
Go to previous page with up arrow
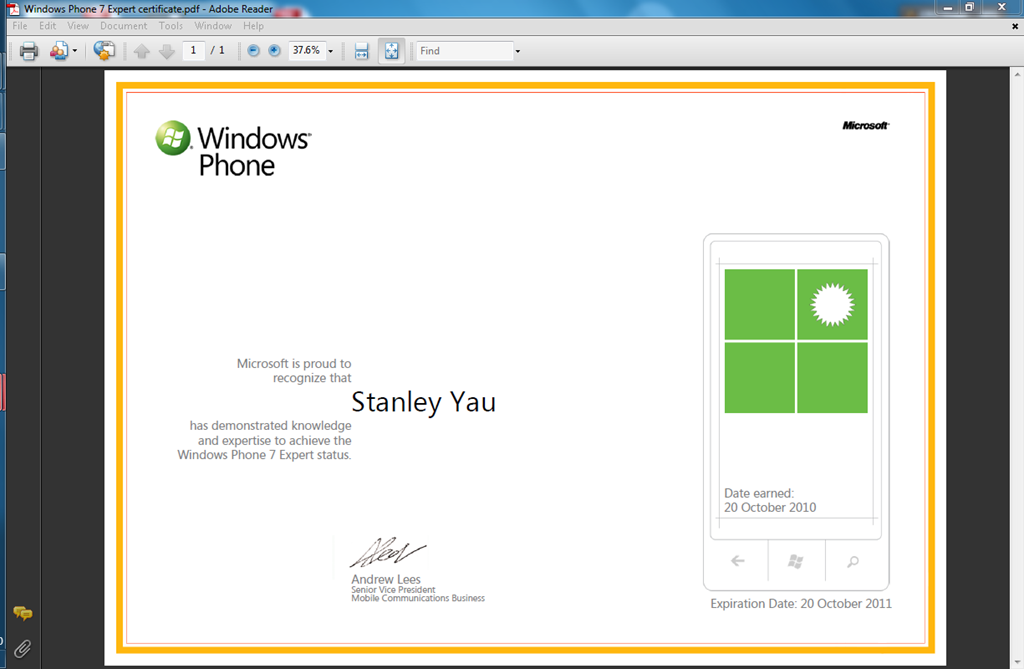pos(142,51)
